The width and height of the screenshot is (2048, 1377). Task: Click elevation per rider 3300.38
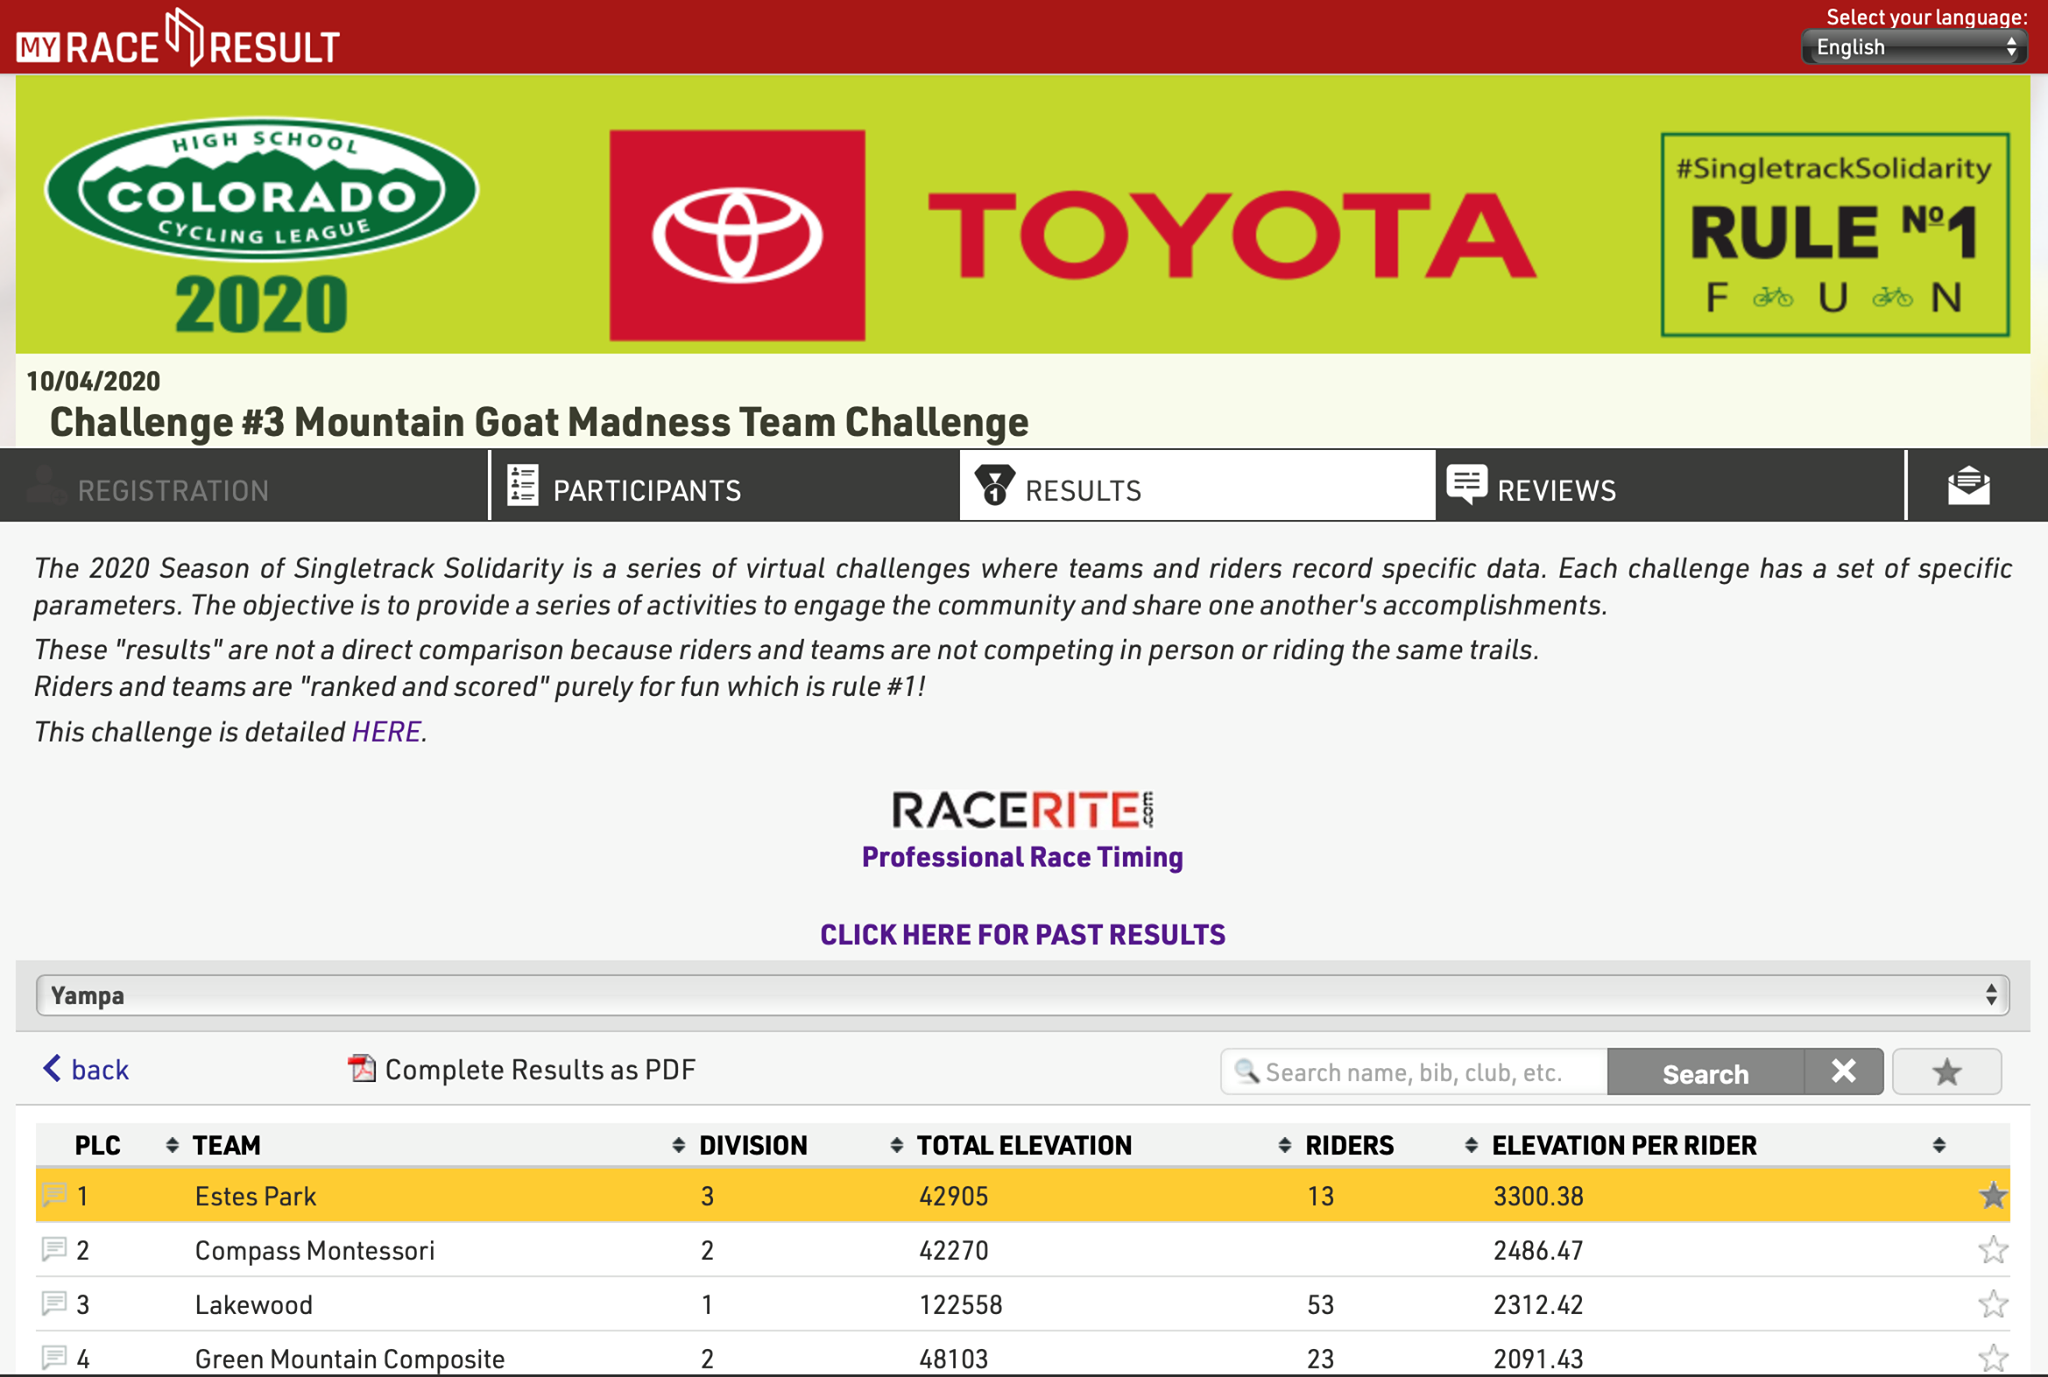[x=1538, y=1196]
